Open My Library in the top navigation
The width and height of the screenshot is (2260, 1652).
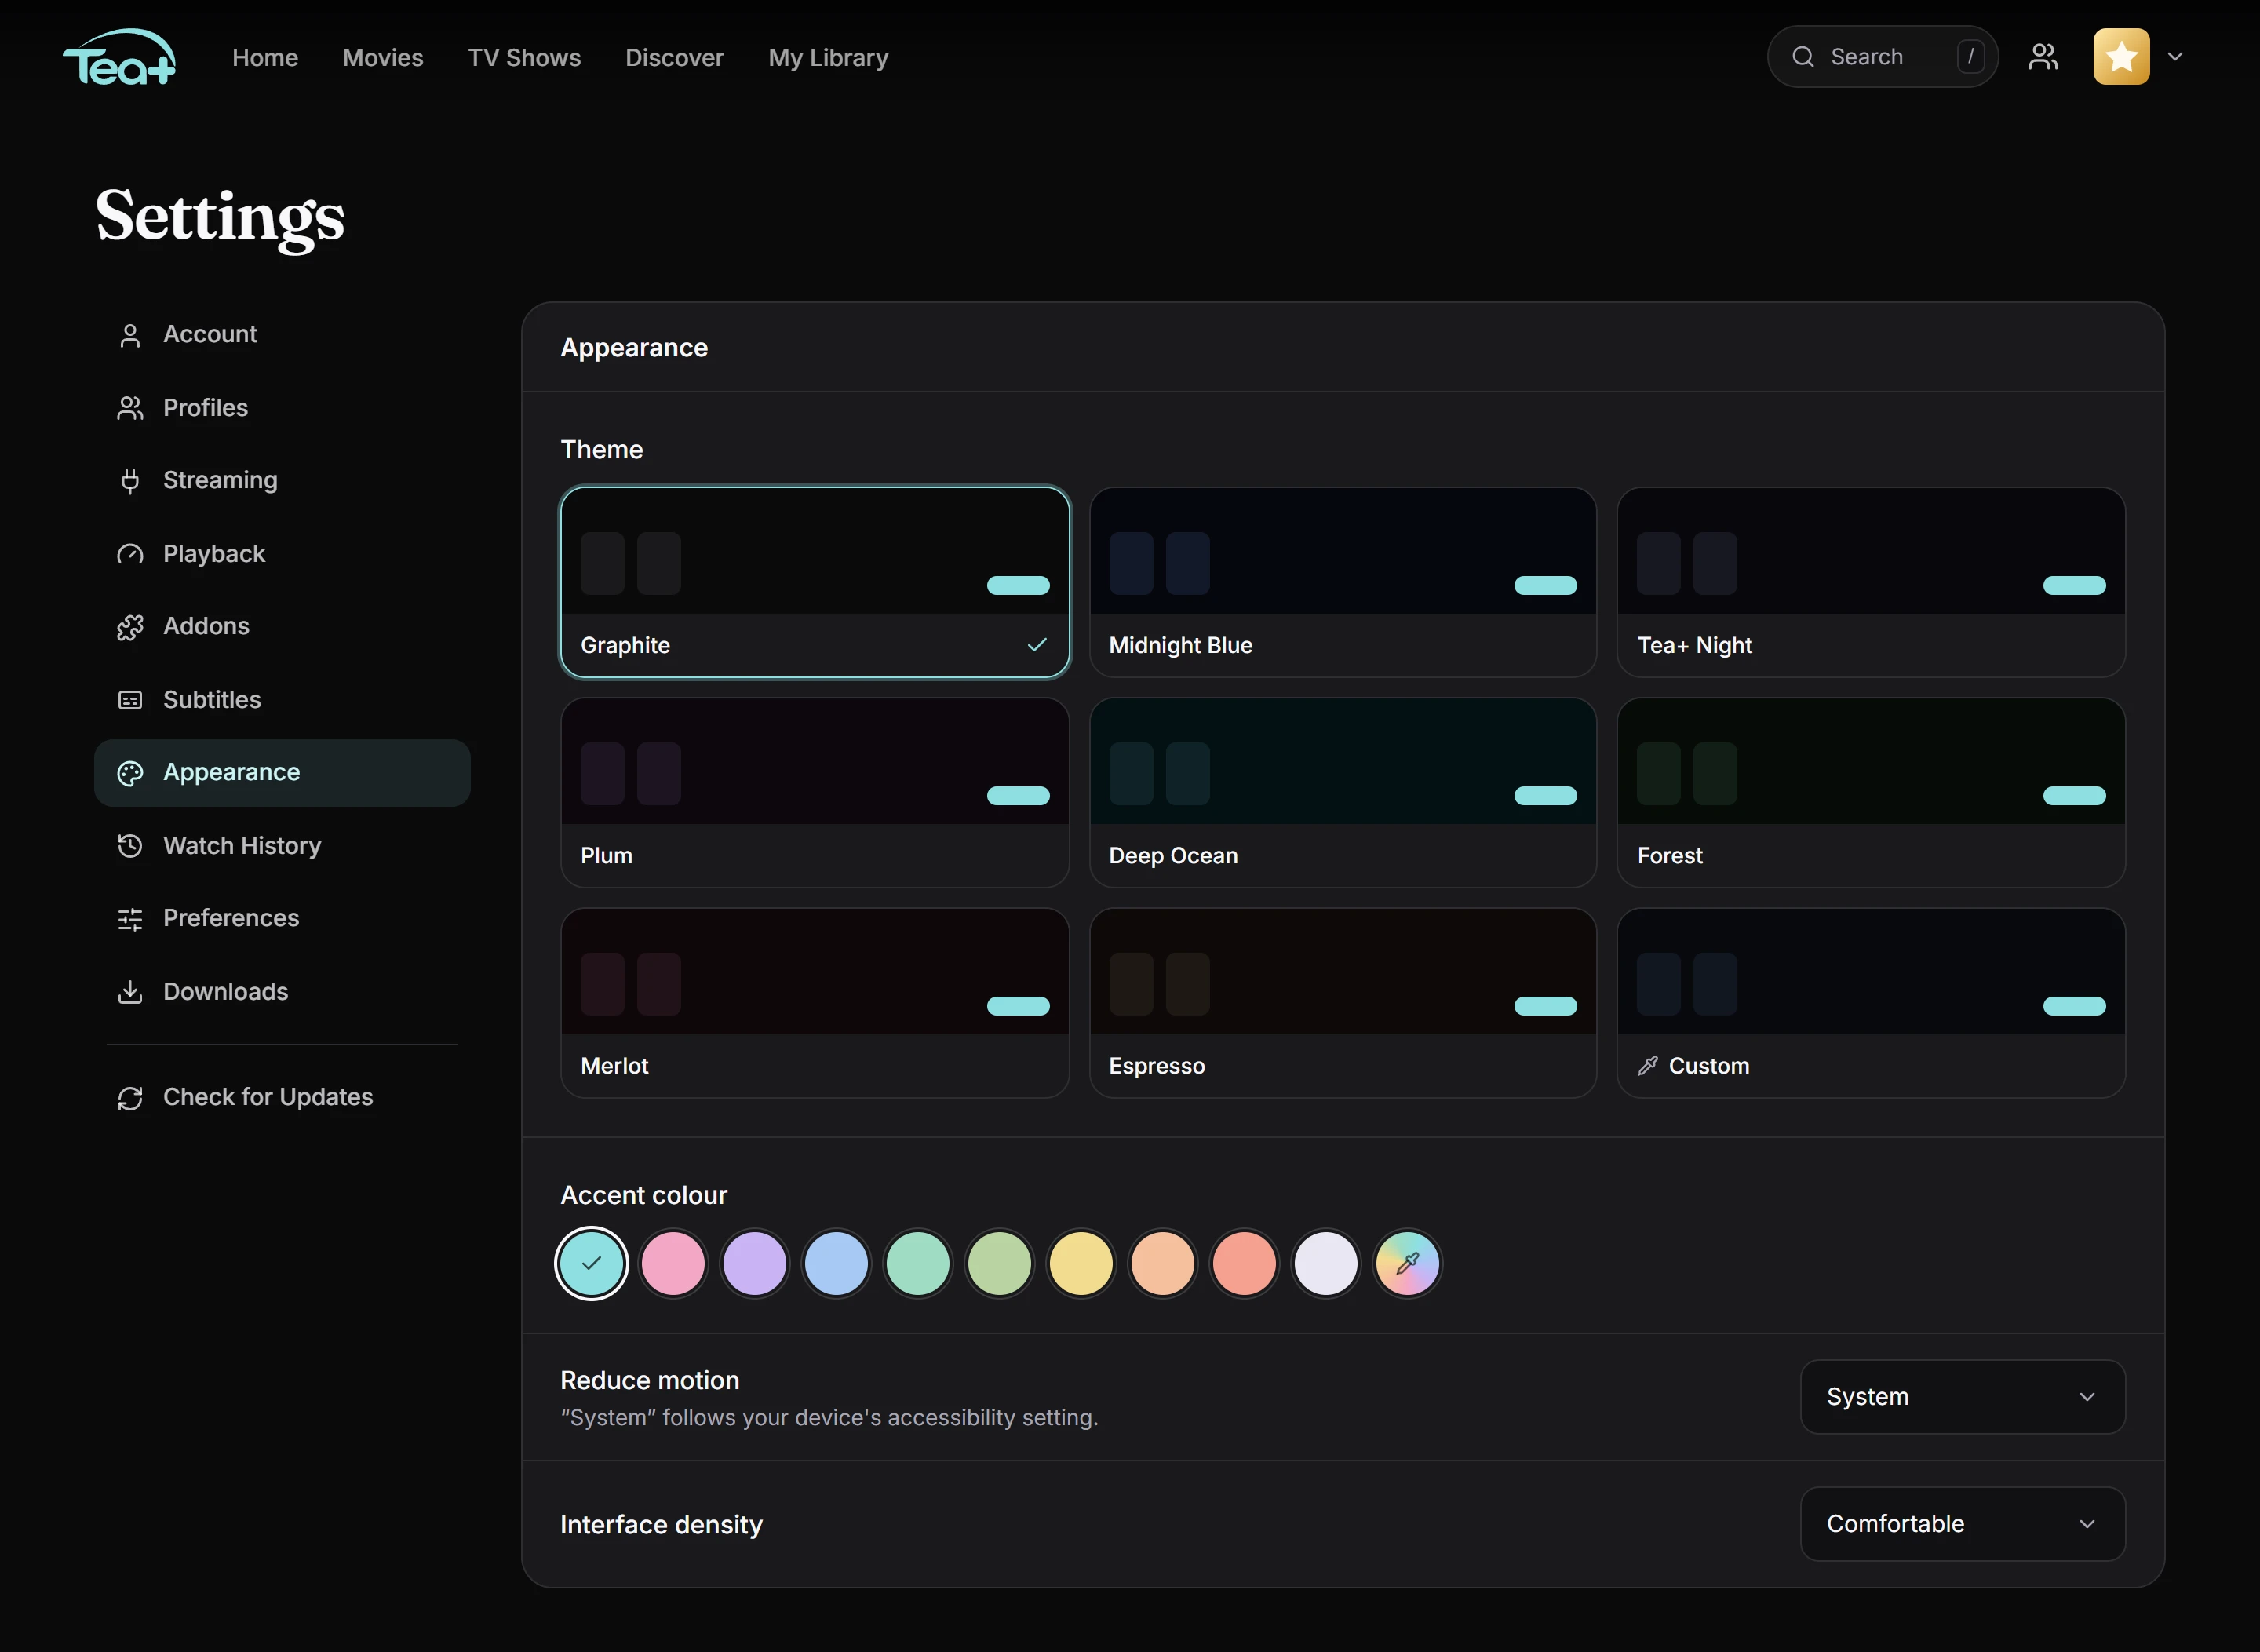coord(828,58)
